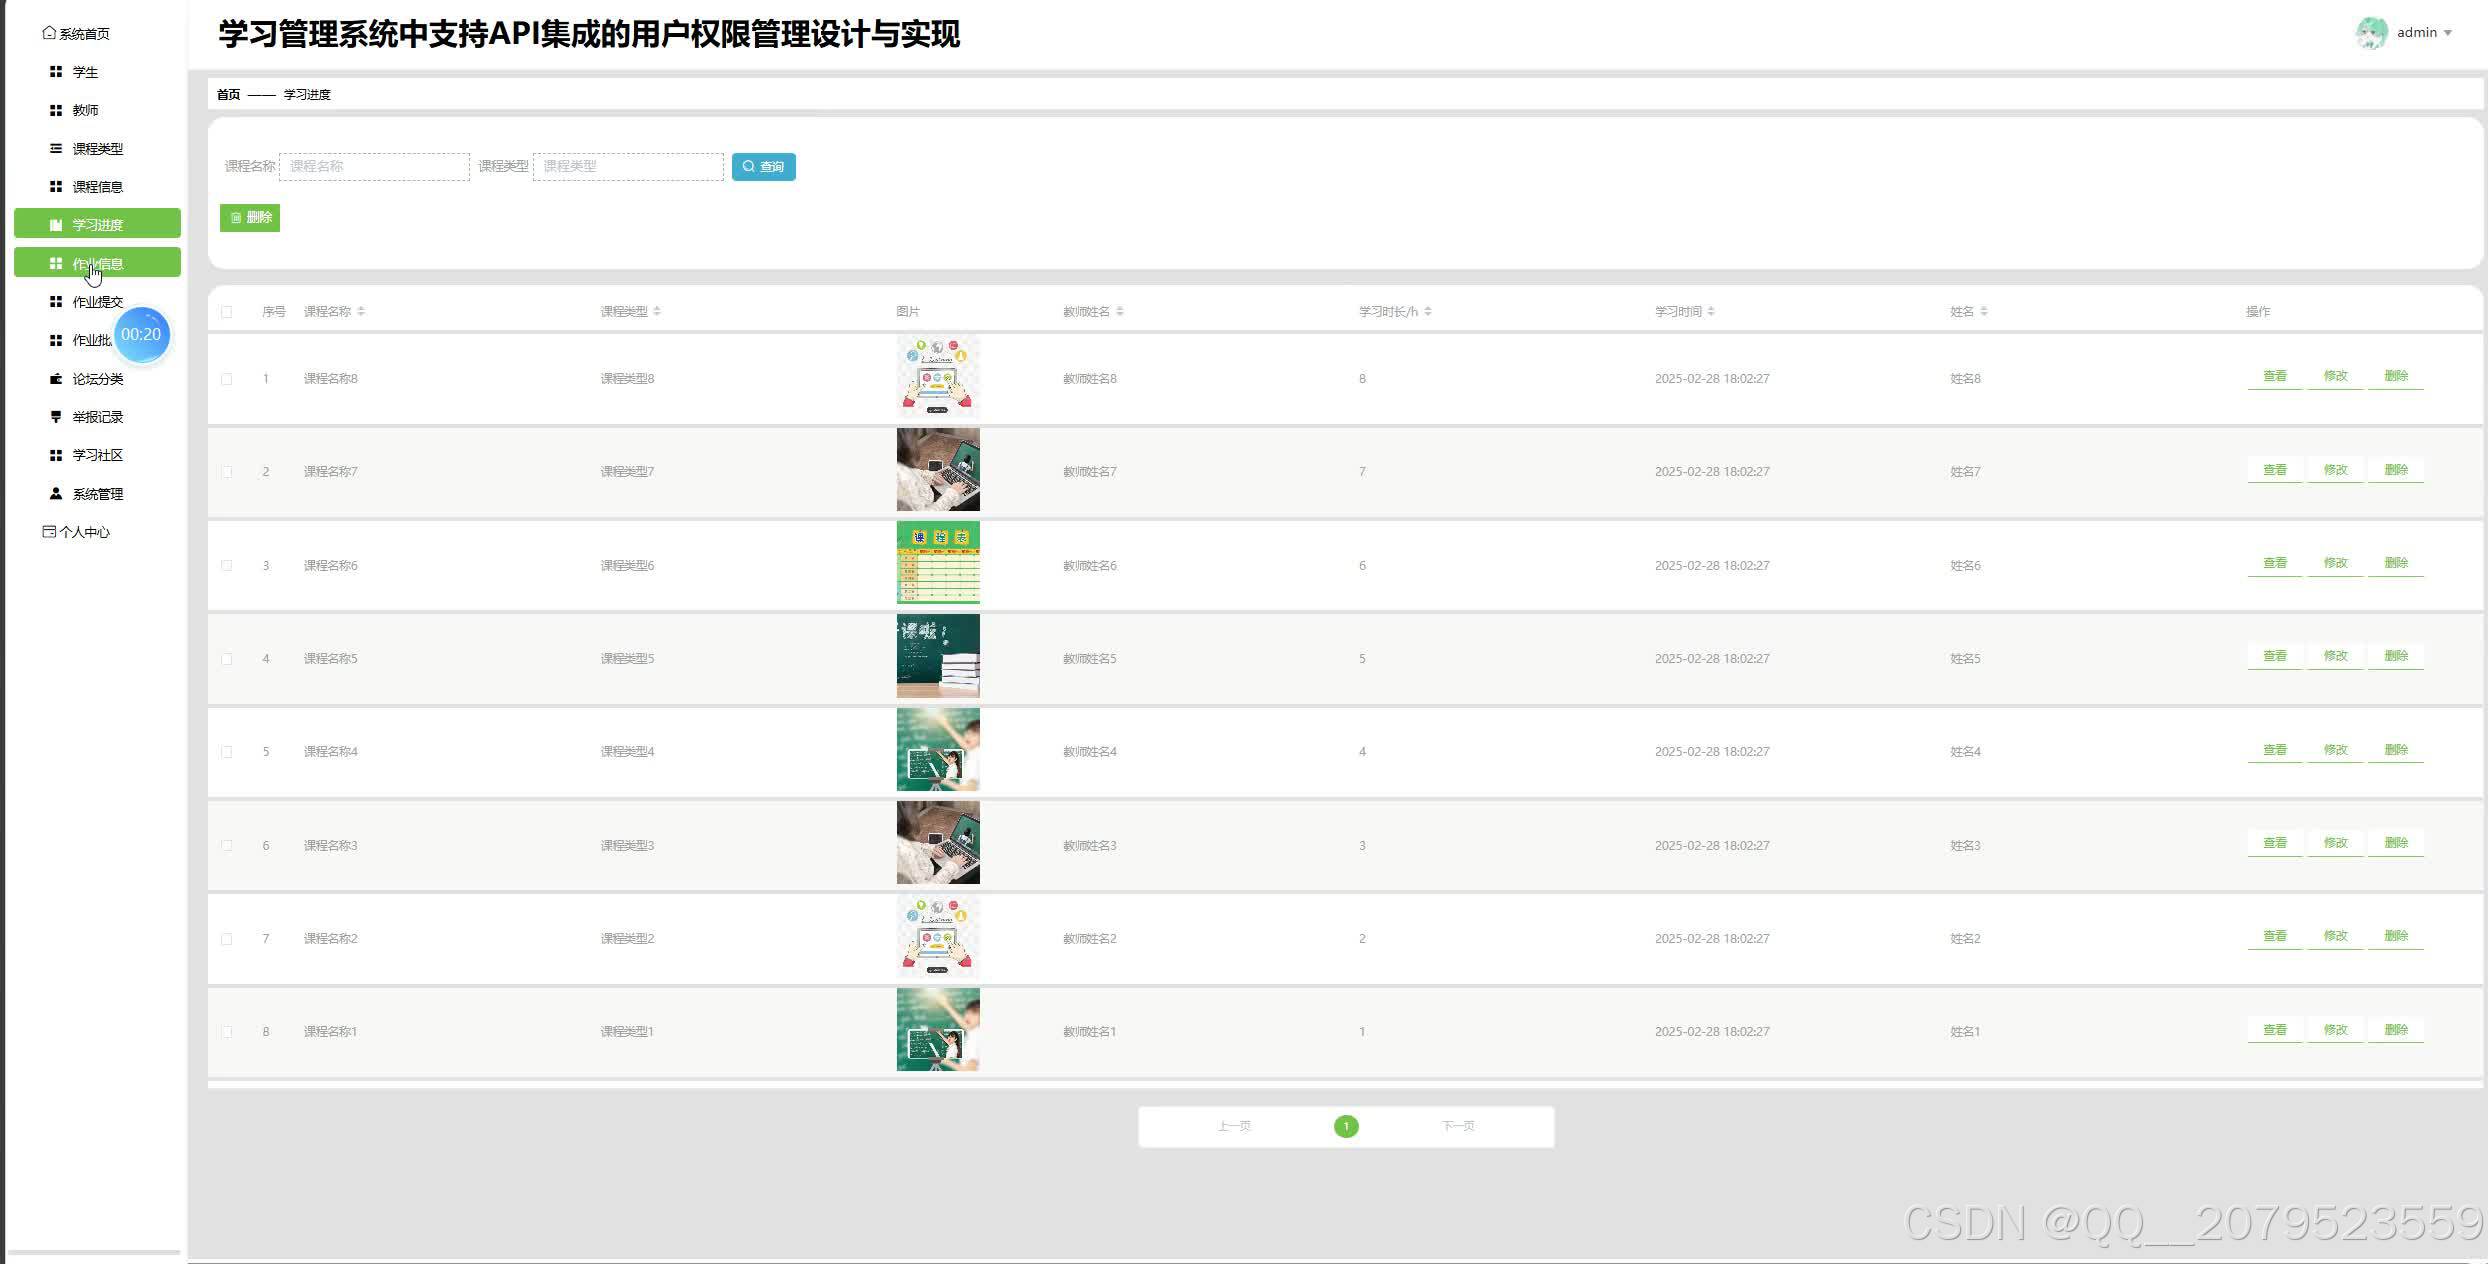The height and width of the screenshot is (1264, 2488).
Task: Open the 作业提交 menu item
Action: (x=97, y=302)
